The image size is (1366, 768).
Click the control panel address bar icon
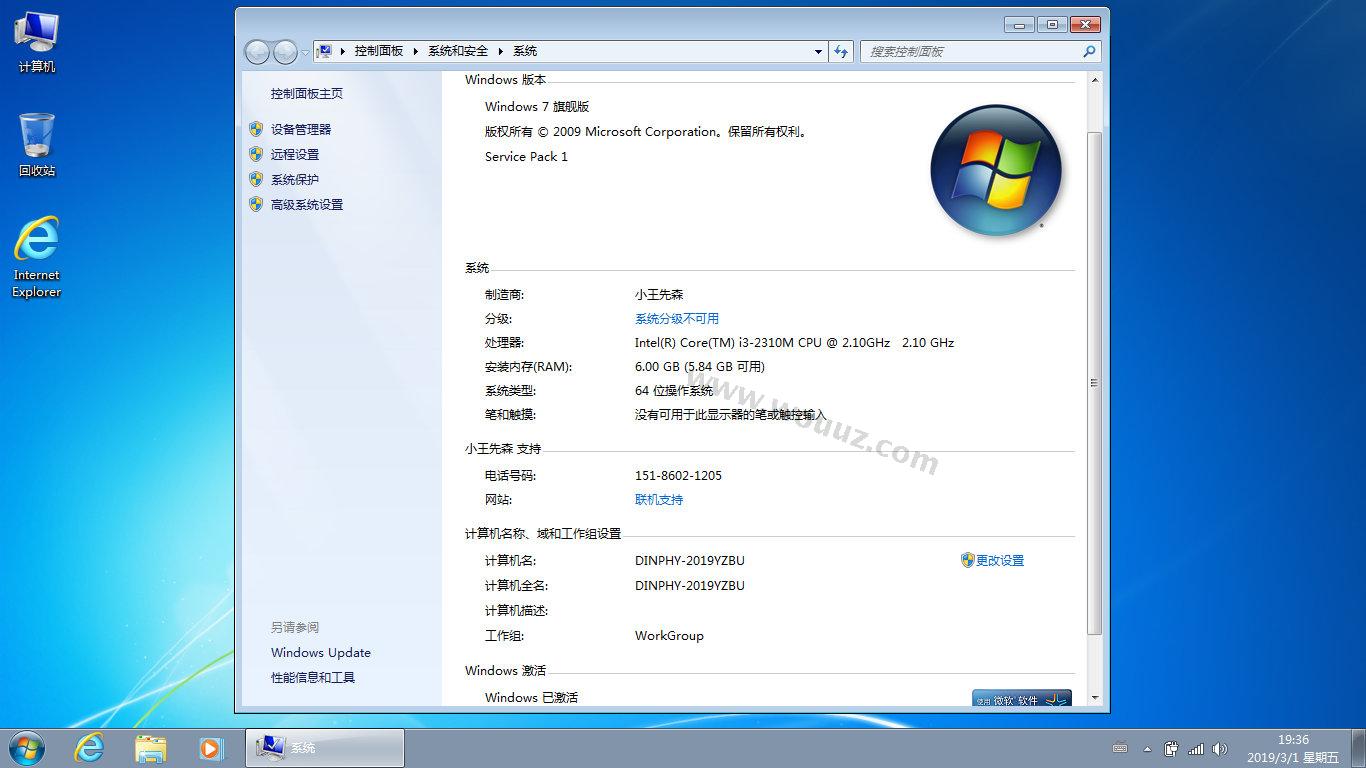point(324,51)
